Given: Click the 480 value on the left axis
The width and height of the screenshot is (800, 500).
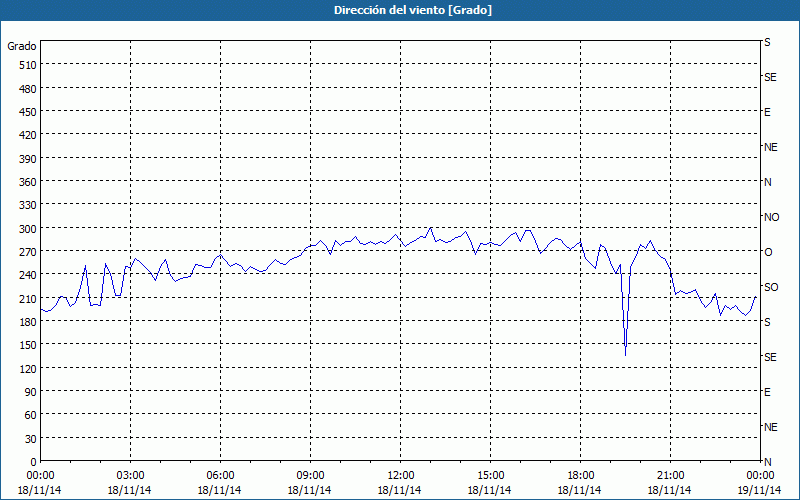Looking at the screenshot, I should pos(28,89).
